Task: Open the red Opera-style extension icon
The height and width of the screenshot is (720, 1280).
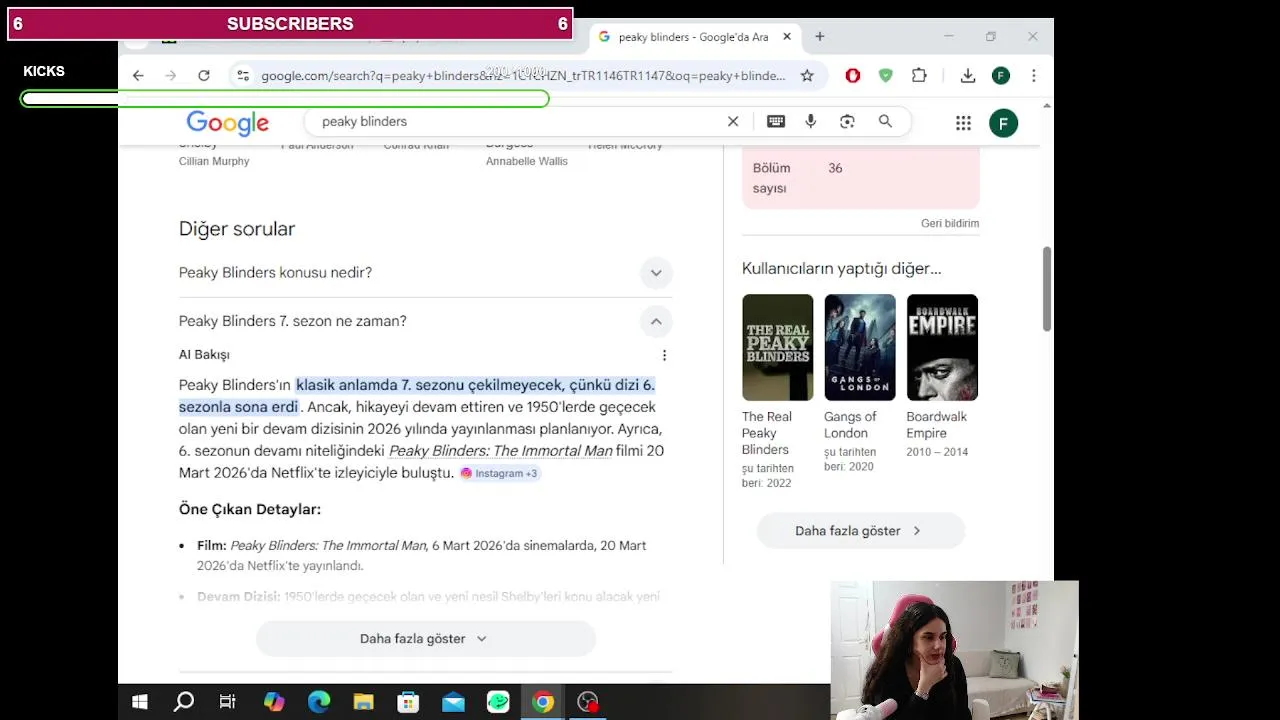Action: tap(853, 75)
